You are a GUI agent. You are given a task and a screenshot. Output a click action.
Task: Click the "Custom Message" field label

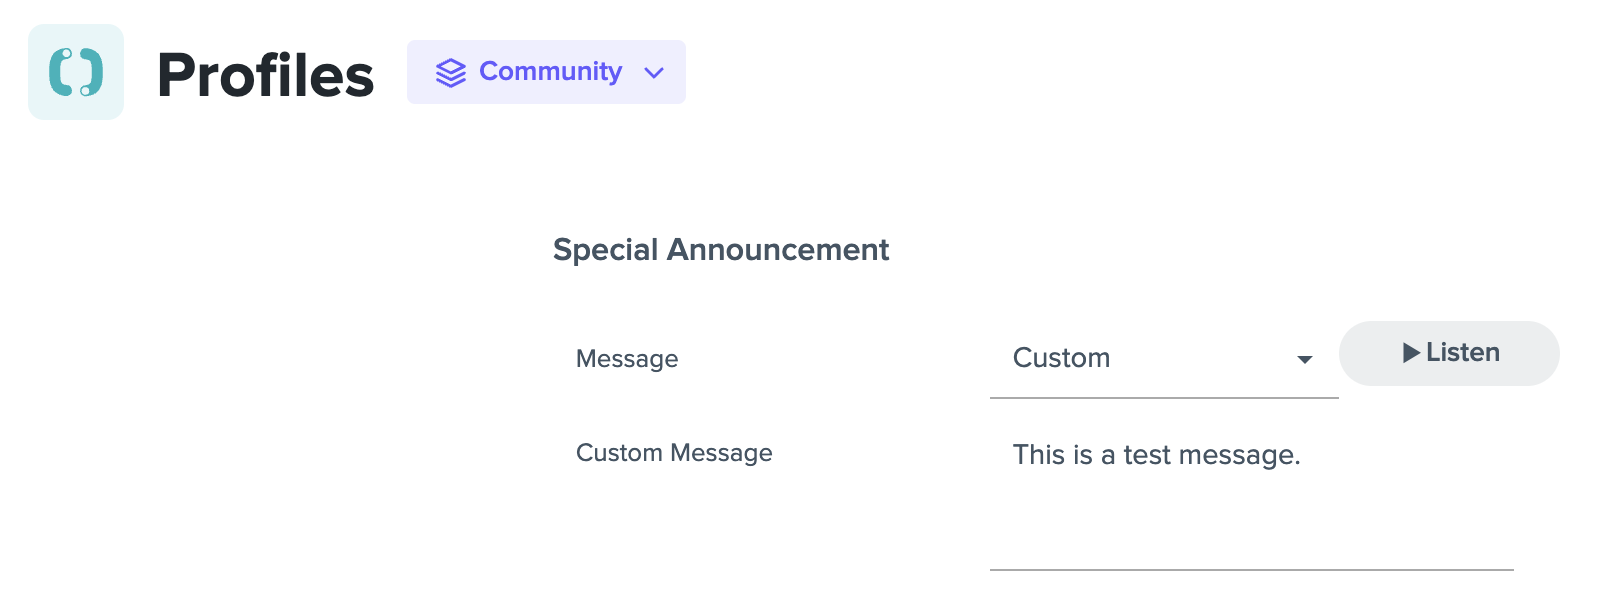pos(674,453)
